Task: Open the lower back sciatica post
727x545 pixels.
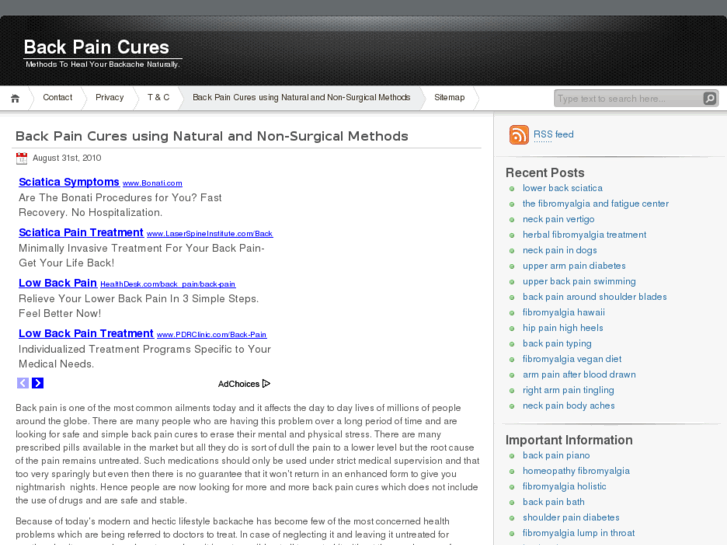Action: coord(562,188)
